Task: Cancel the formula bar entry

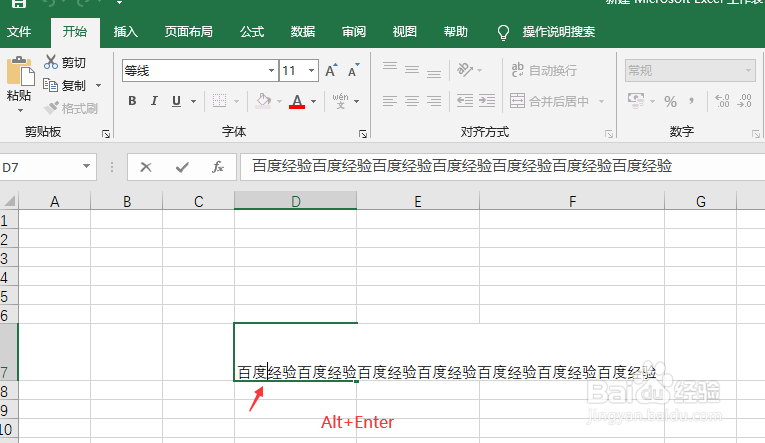Action: (146, 167)
